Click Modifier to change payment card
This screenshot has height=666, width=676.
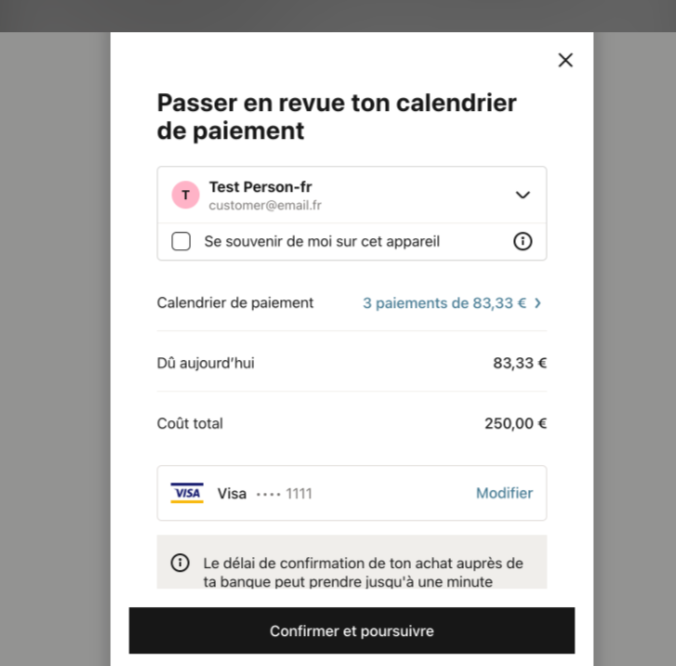(x=504, y=493)
